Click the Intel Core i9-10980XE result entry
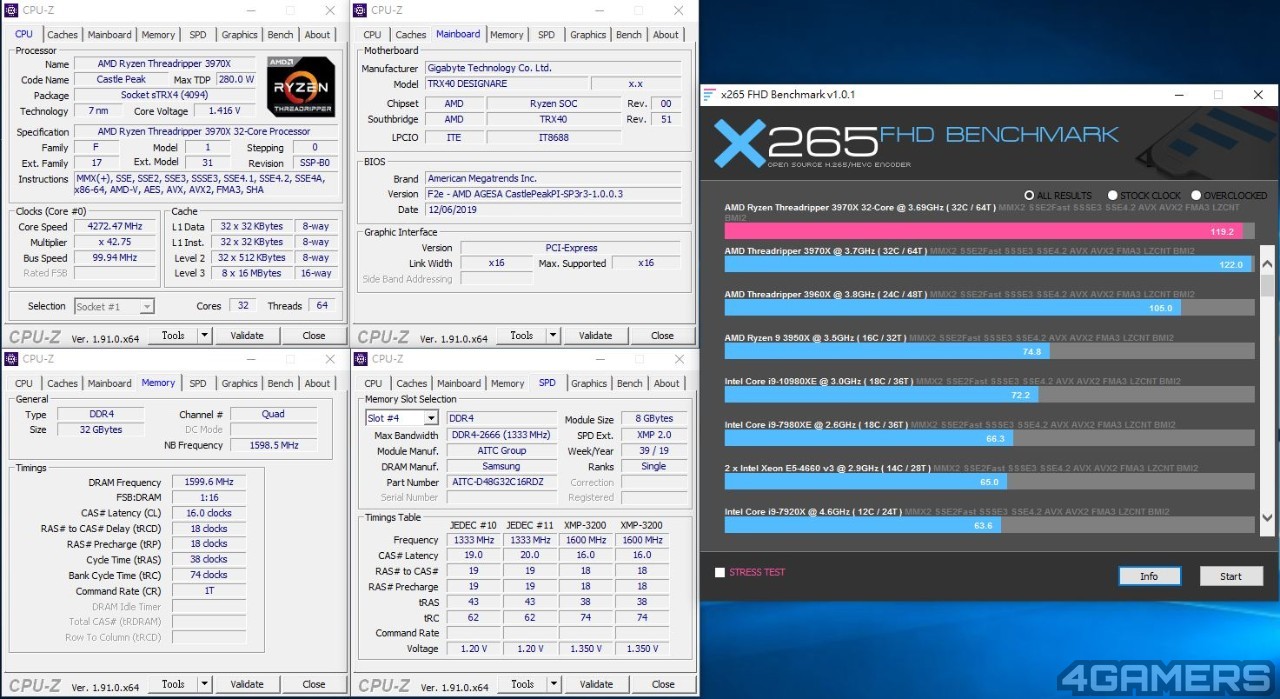Screen dimensions: 1280x699 [989, 389]
